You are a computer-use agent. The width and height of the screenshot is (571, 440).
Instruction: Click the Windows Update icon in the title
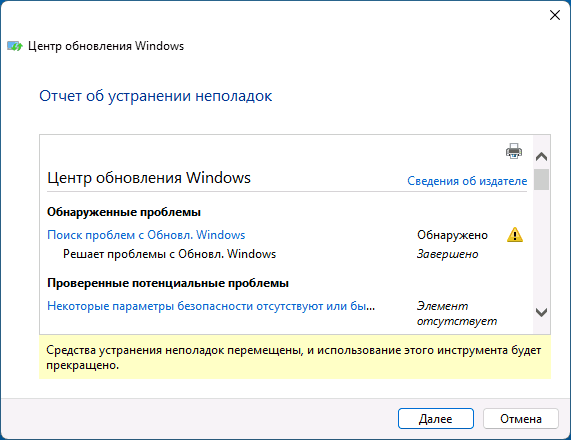[x=15, y=46]
